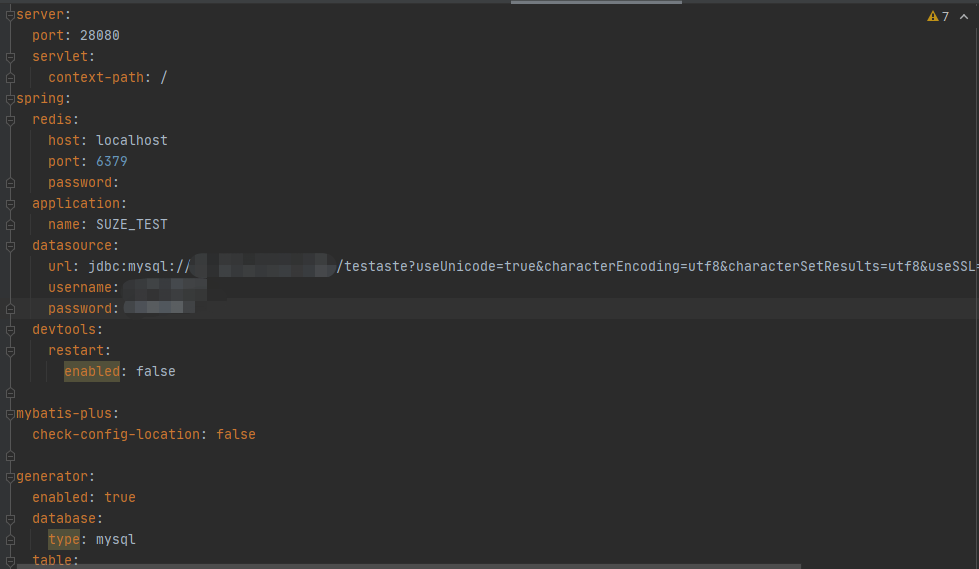Collapse the application block fold marker

click(x=10, y=203)
